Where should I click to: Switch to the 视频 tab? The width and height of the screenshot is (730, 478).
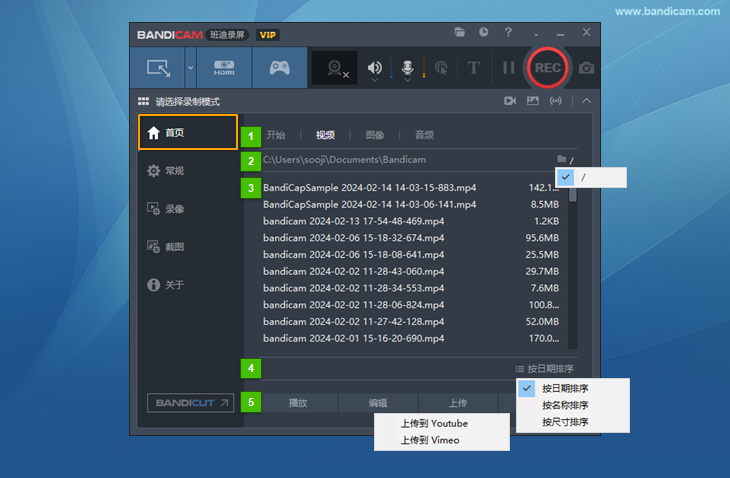point(325,135)
